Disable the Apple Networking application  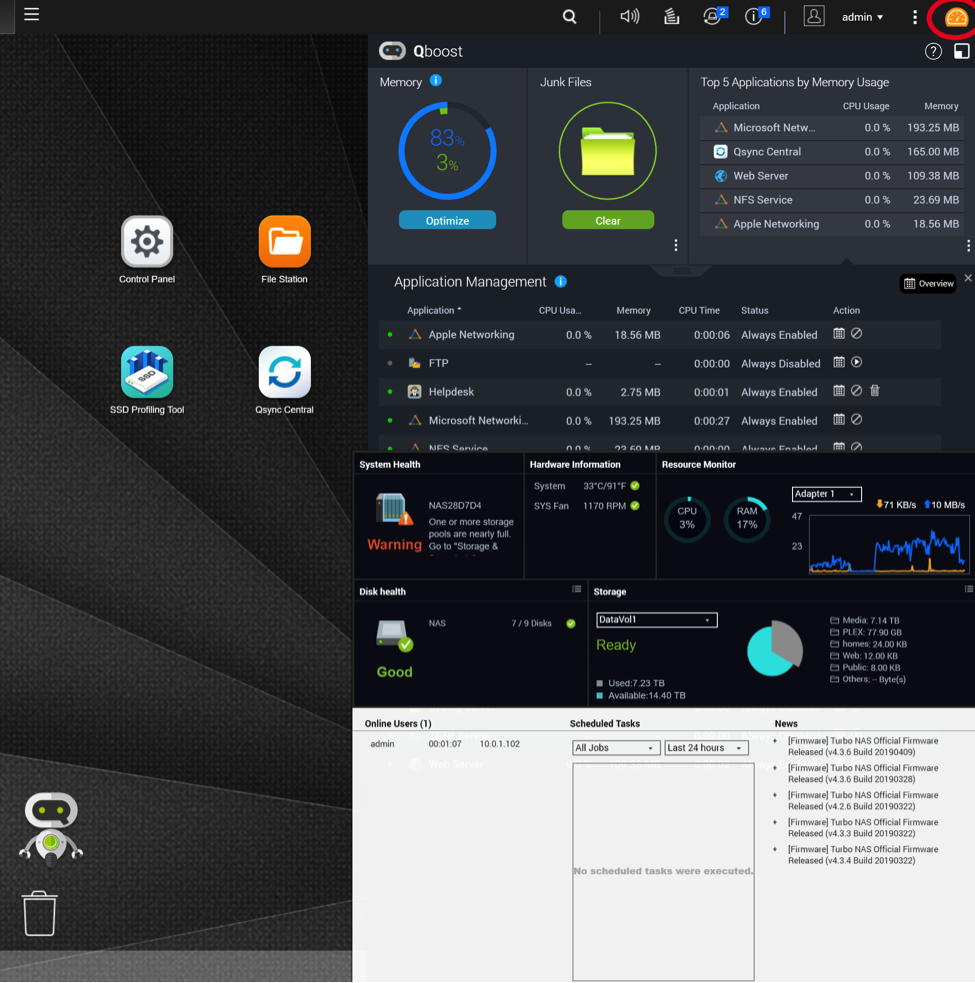[x=856, y=334]
